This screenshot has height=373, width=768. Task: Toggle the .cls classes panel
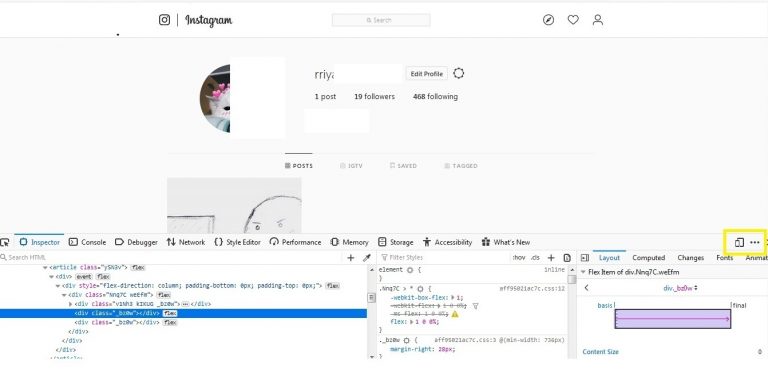pyautogui.click(x=535, y=257)
